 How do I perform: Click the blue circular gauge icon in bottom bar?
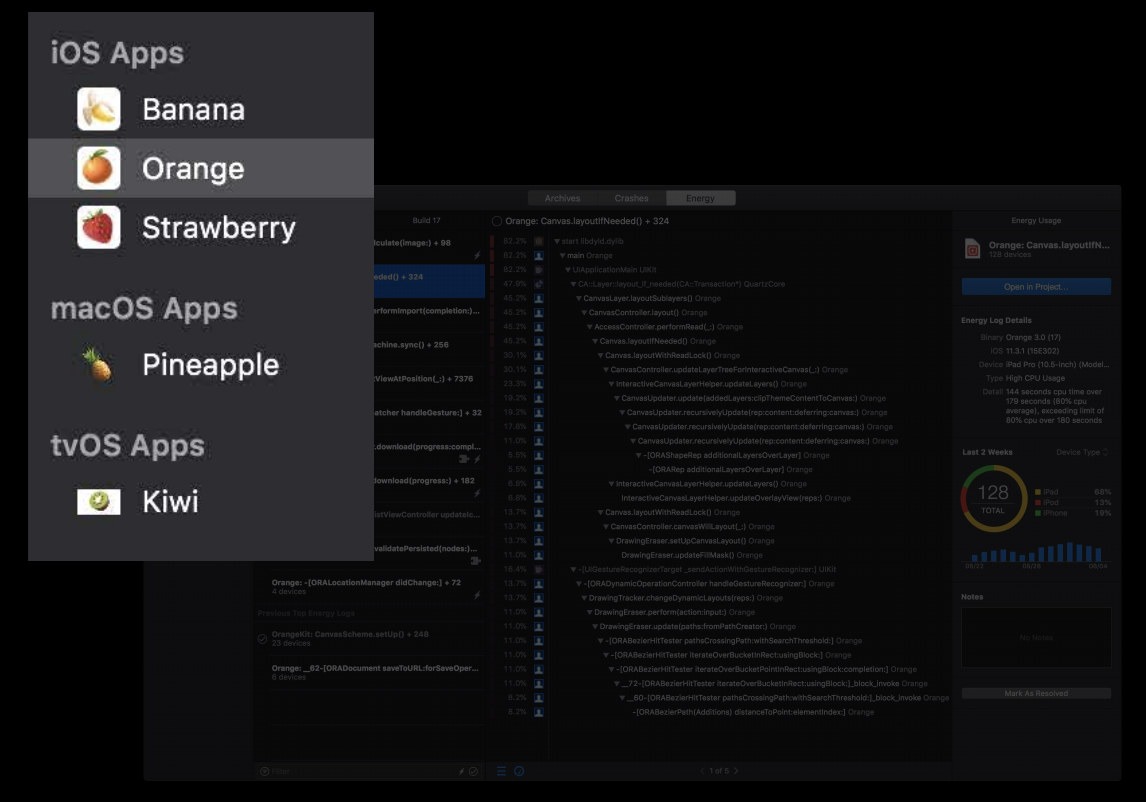point(519,771)
